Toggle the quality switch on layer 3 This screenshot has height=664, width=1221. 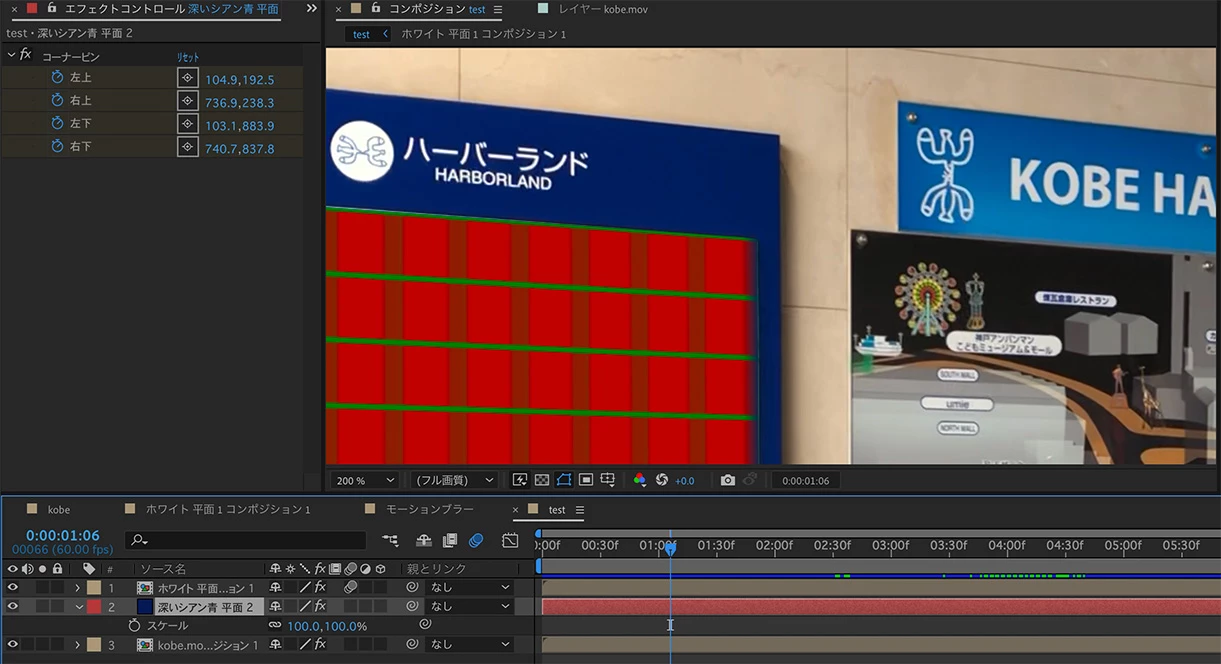click(x=305, y=645)
